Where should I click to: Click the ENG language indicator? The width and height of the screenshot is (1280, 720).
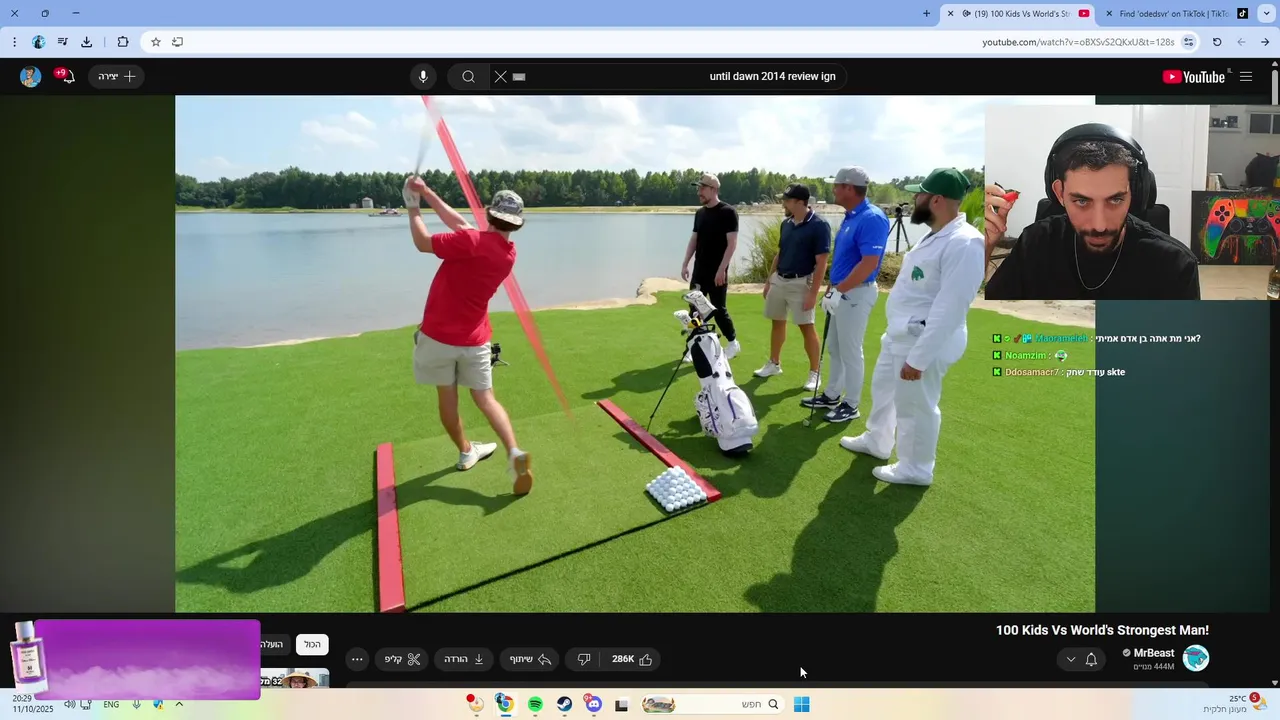pos(111,704)
